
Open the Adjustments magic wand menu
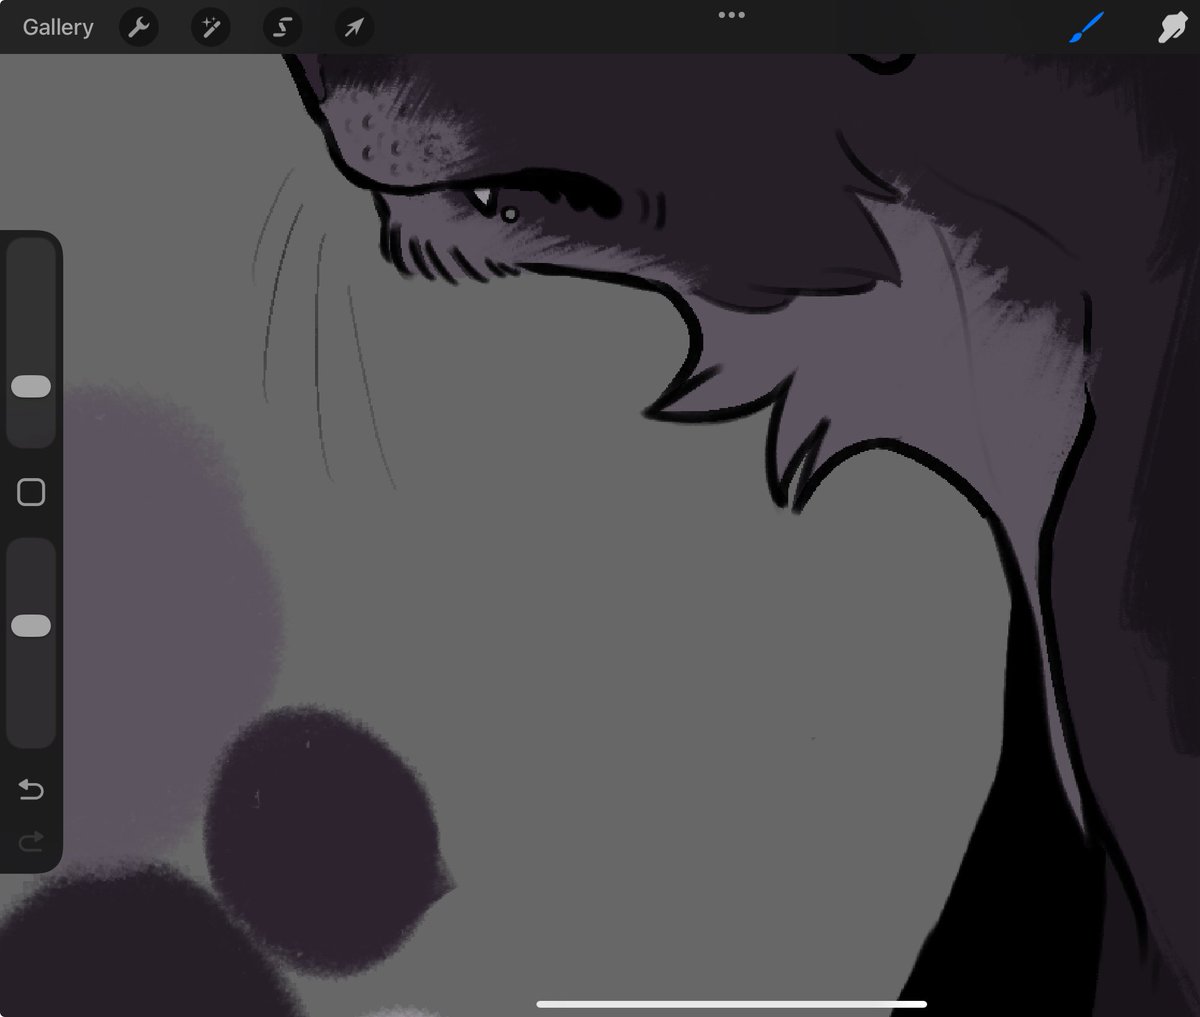[211, 27]
